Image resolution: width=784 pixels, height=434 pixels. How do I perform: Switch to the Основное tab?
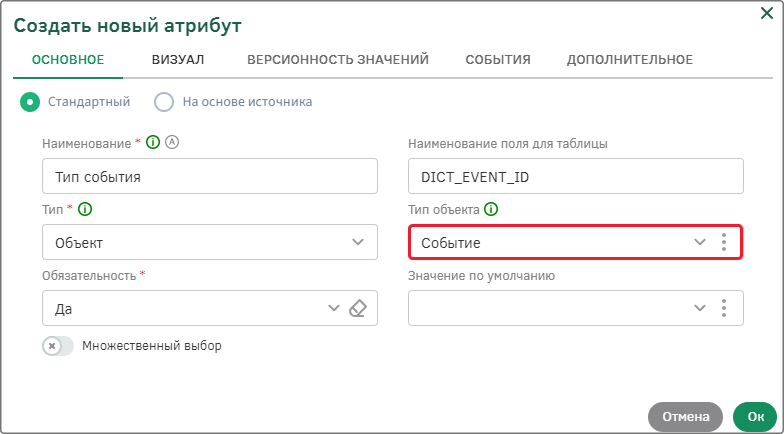[68, 60]
